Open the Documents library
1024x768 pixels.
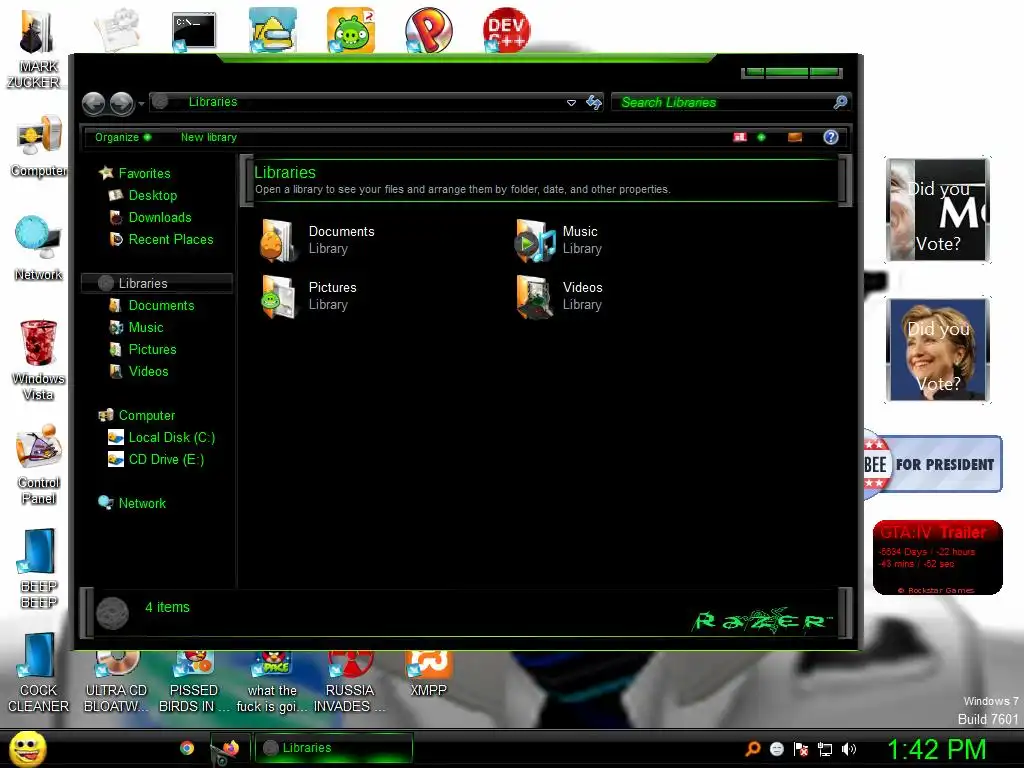[x=317, y=240]
